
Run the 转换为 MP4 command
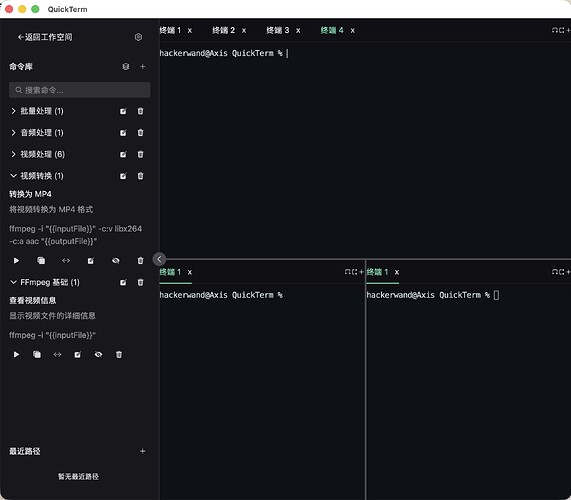16,261
